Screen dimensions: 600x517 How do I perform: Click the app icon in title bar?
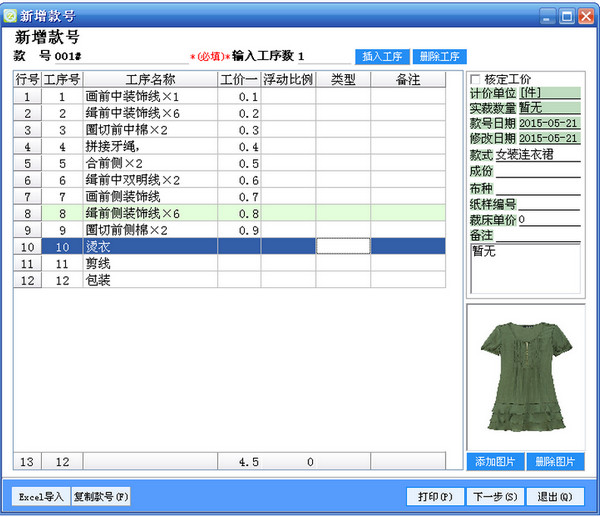[x=10, y=15]
